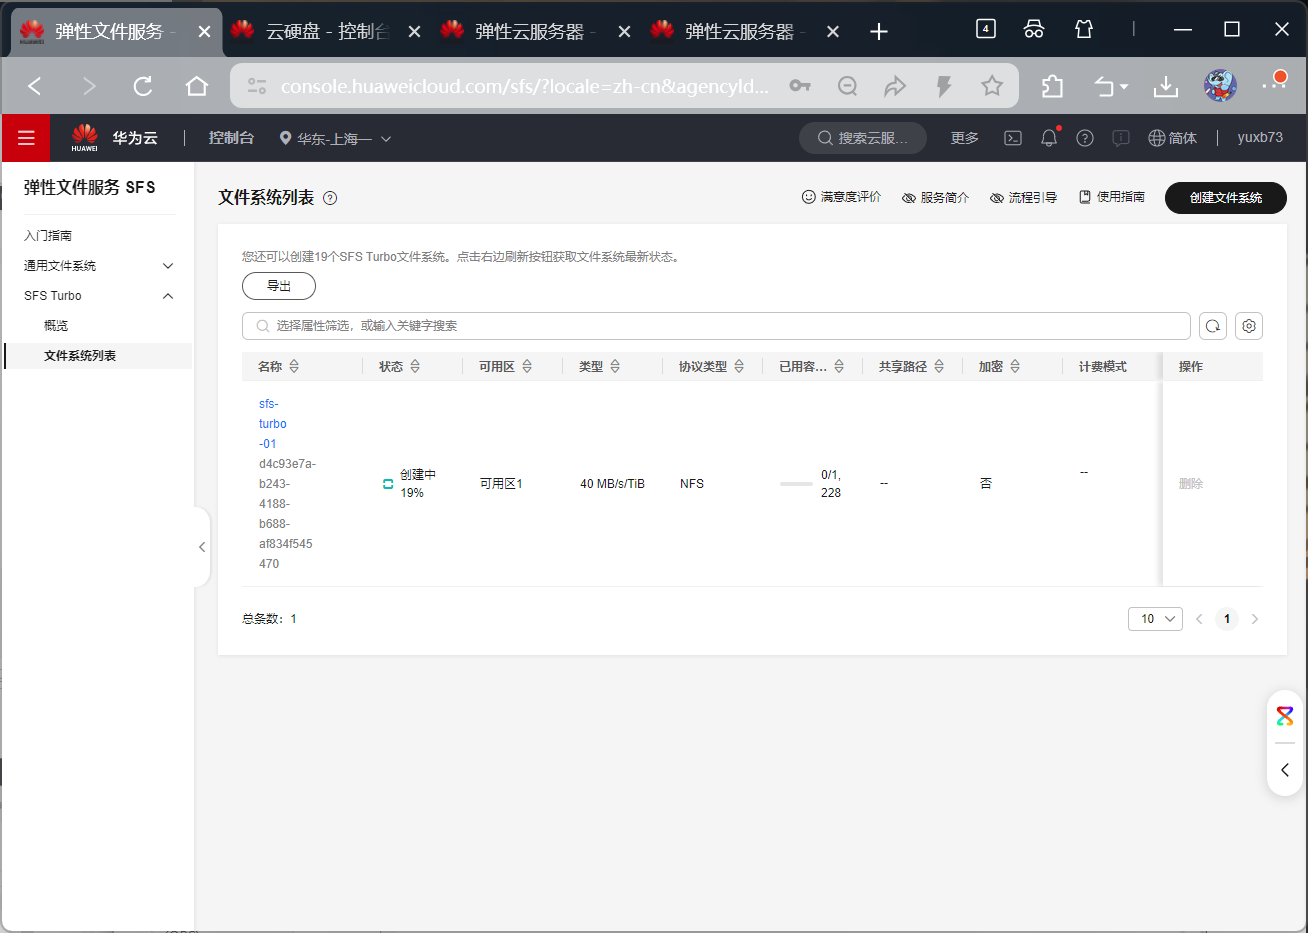The height and width of the screenshot is (933, 1308).
Task: Open the language selector 简体
Action: pos(1173,138)
